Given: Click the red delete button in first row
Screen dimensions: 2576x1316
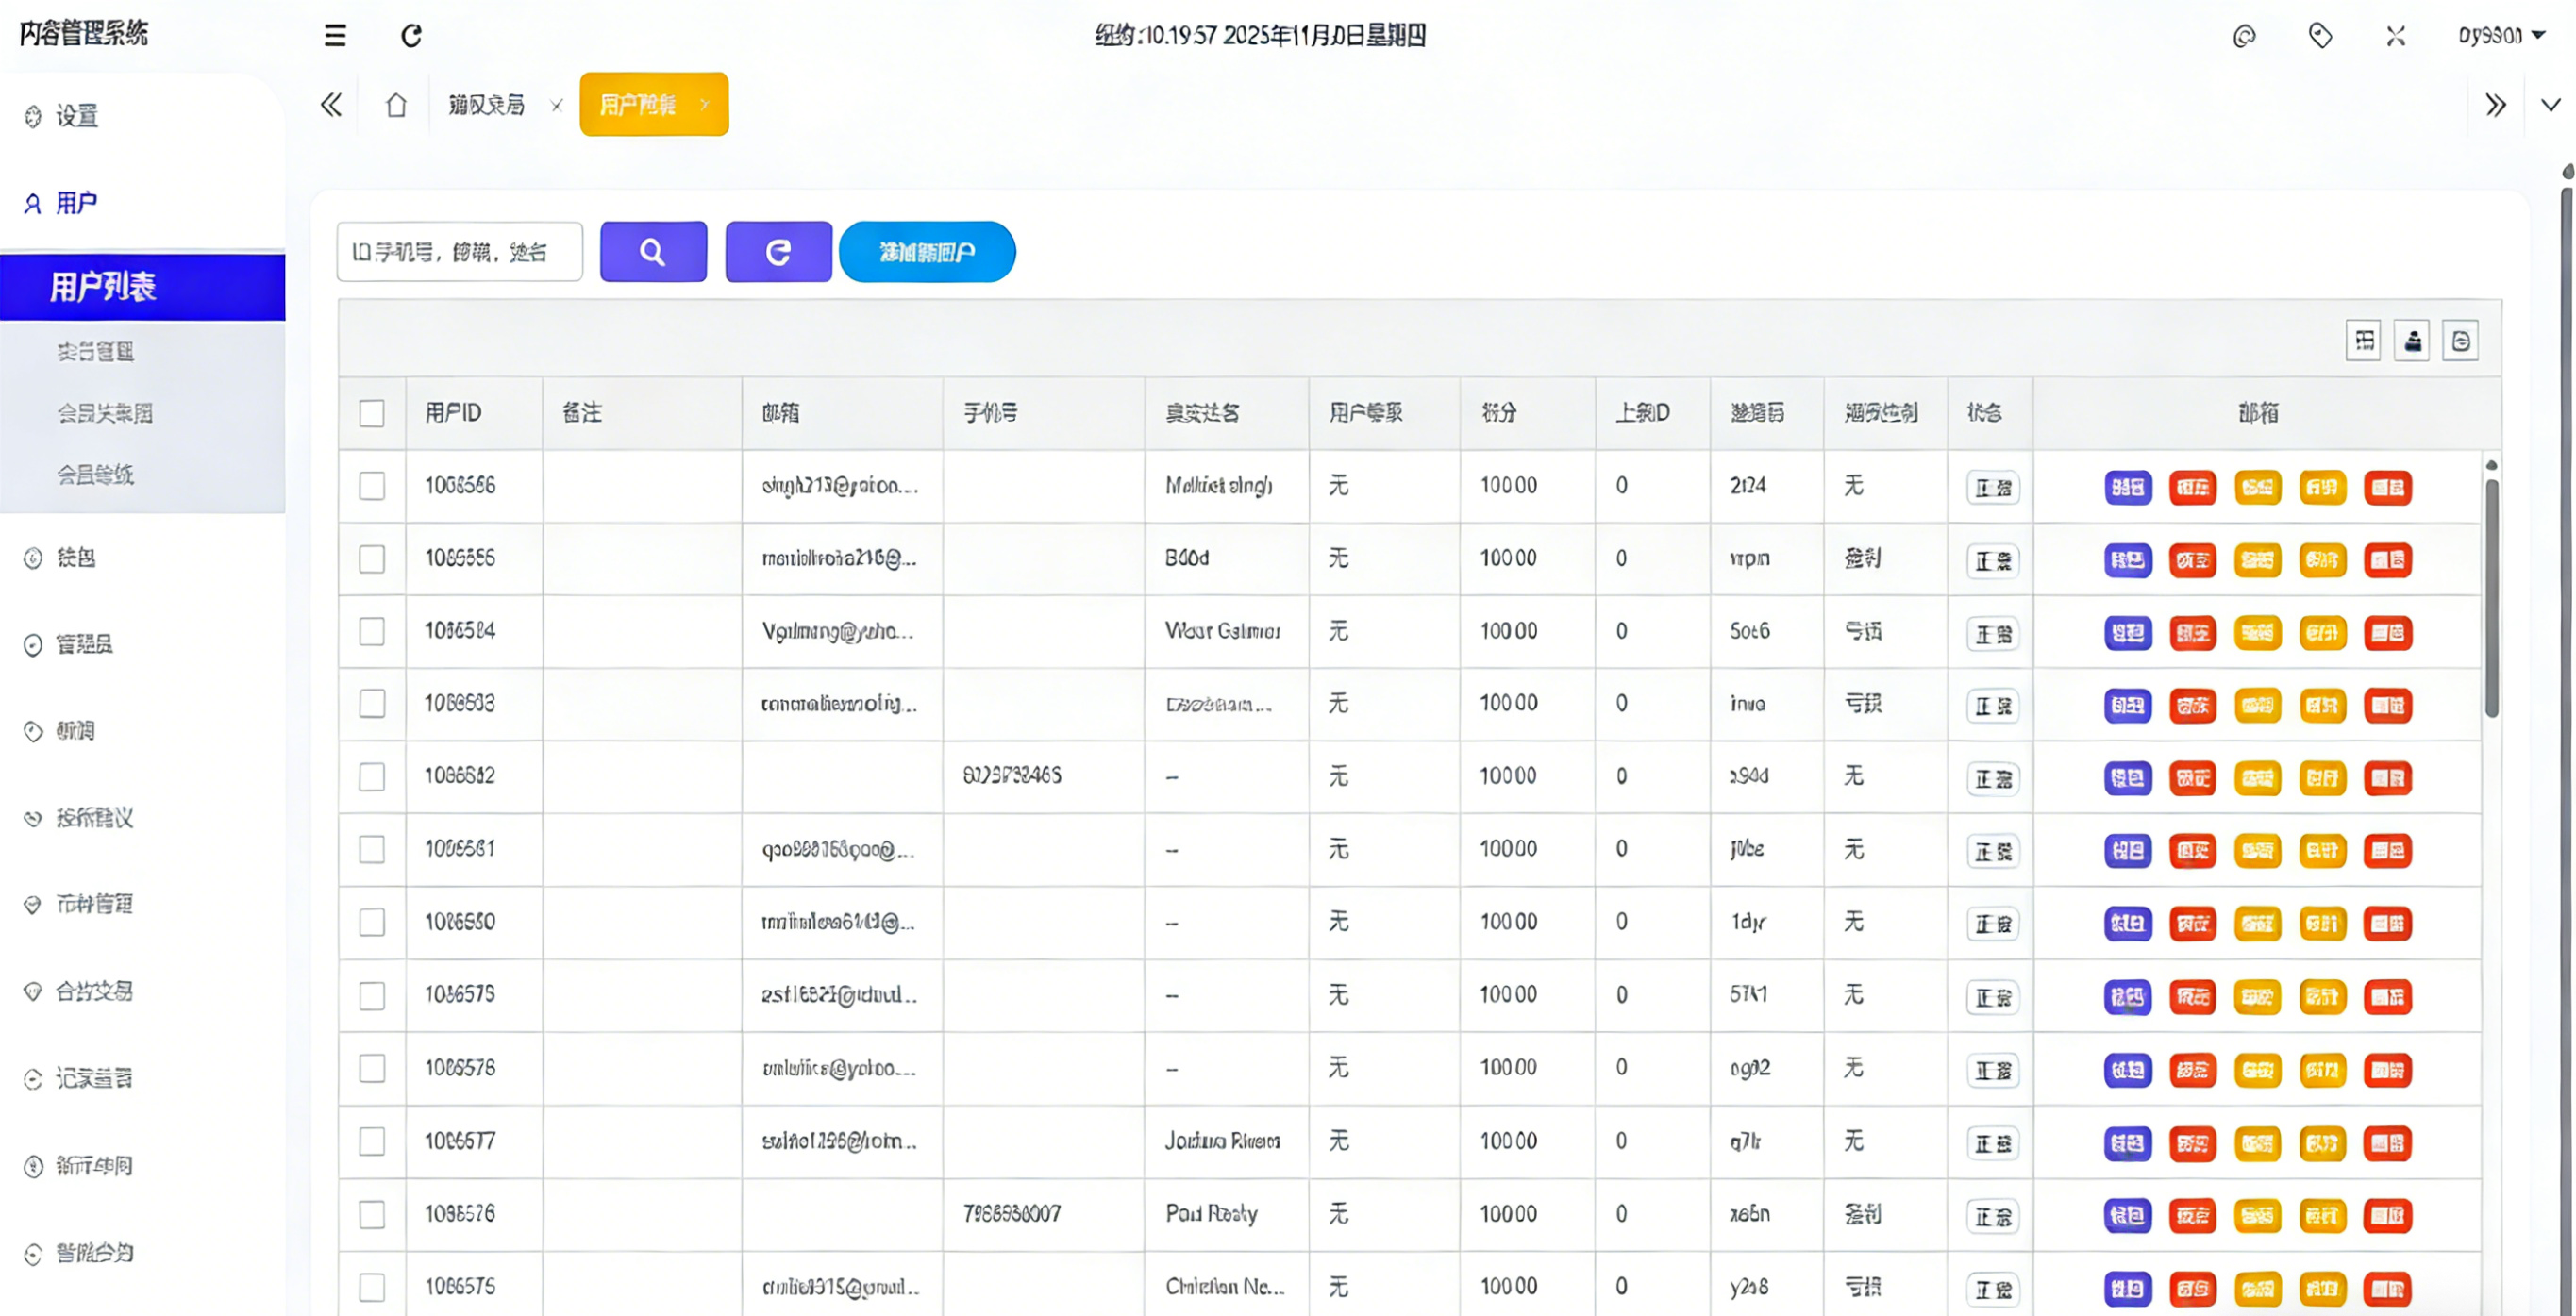Looking at the screenshot, I should [x=2387, y=487].
